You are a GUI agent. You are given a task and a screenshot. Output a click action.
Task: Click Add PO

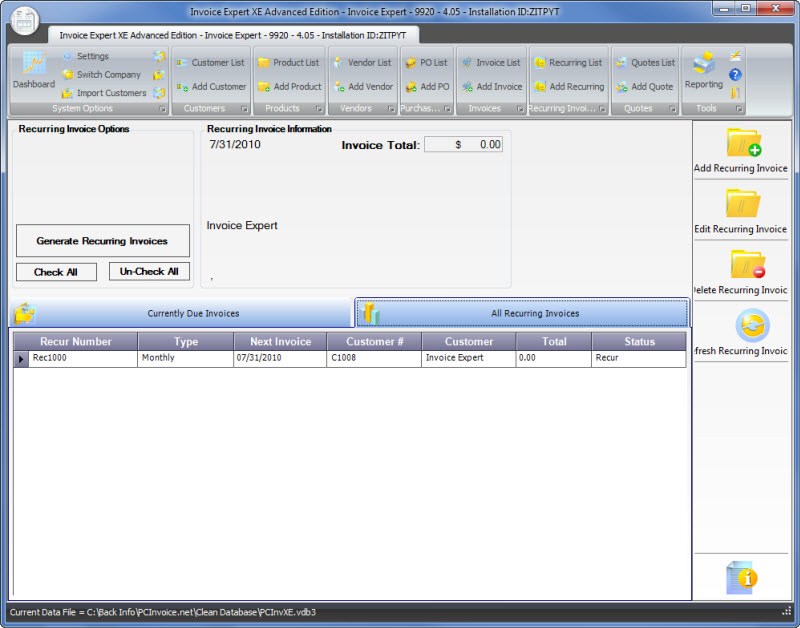427,87
